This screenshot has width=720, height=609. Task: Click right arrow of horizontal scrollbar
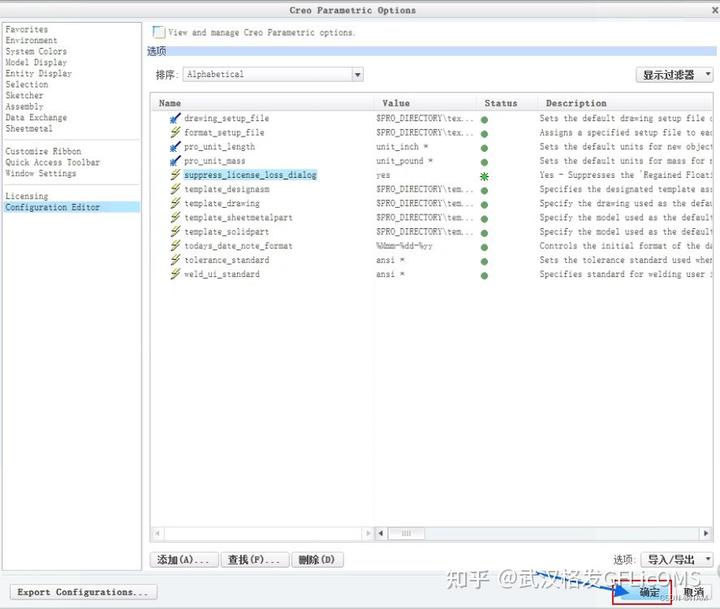[706, 533]
